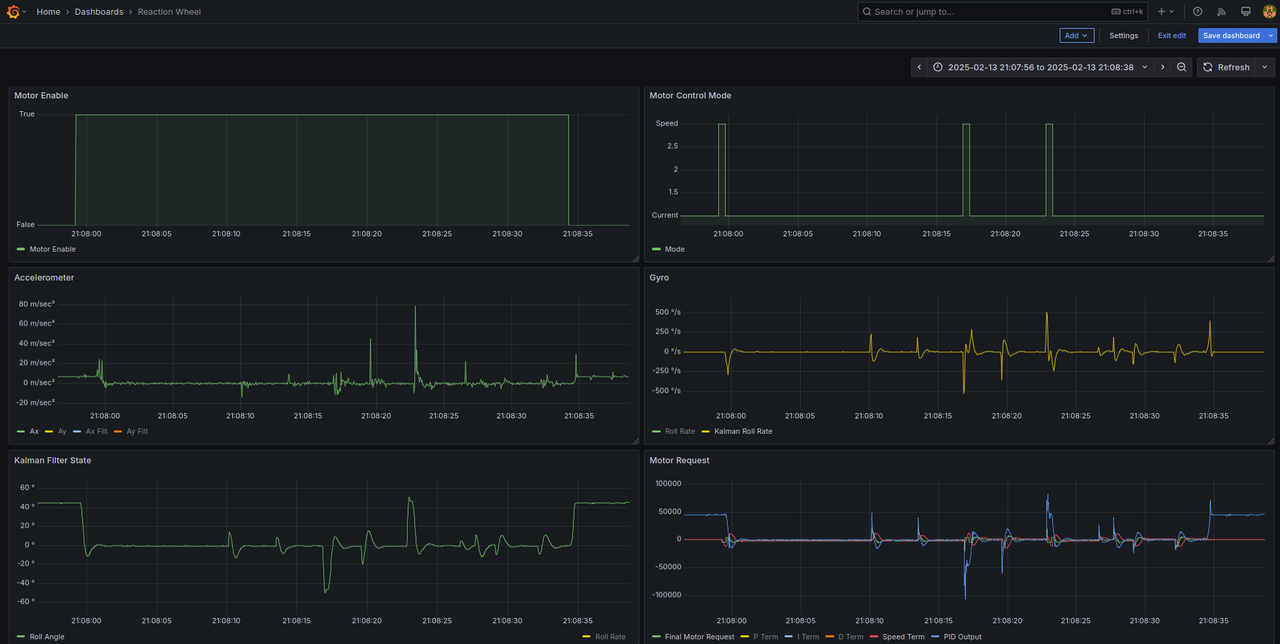Viewport: 1280px width, 644px height.
Task: Zoom out the time range
Action: point(1181,67)
